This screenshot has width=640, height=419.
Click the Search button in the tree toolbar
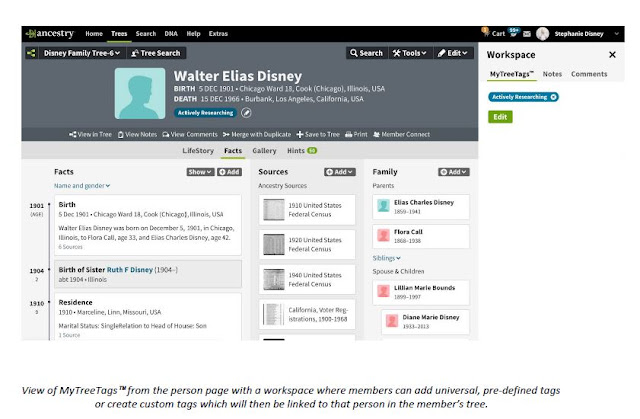click(x=367, y=53)
